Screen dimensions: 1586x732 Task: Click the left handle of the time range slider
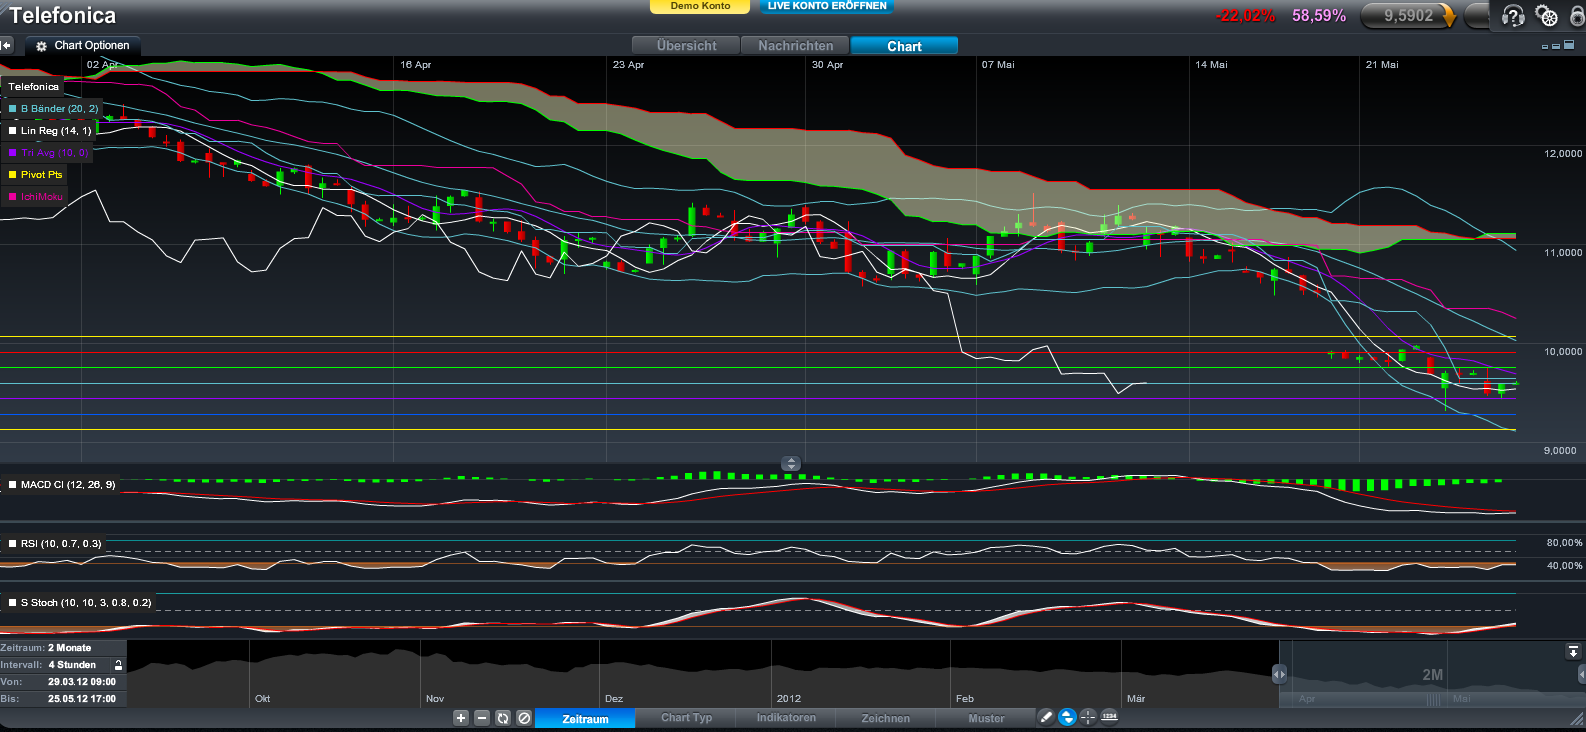point(1279,674)
